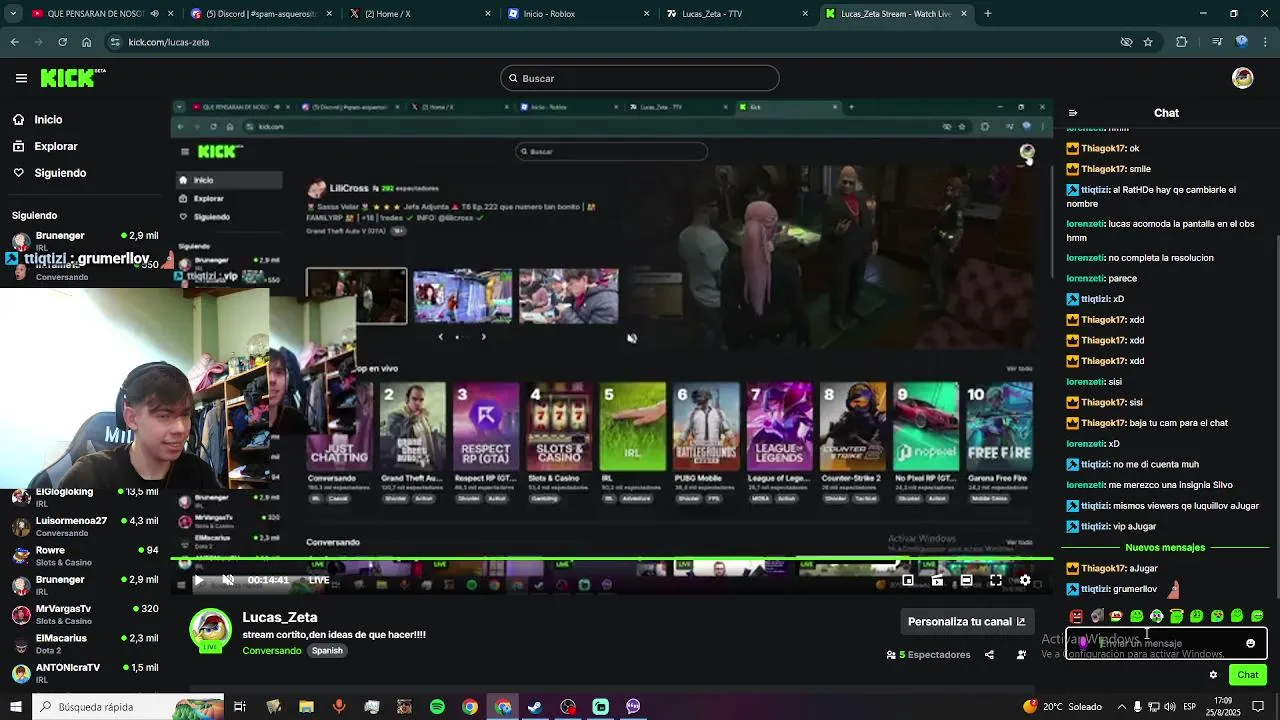Open the clip creation icon

(937, 580)
